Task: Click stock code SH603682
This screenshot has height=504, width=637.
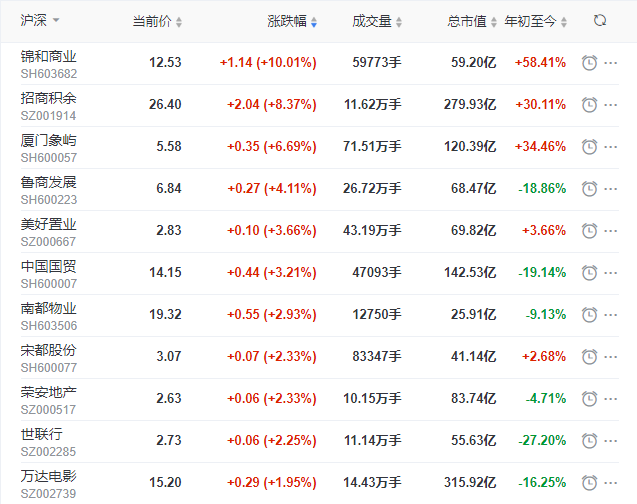Action: click(49, 74)
